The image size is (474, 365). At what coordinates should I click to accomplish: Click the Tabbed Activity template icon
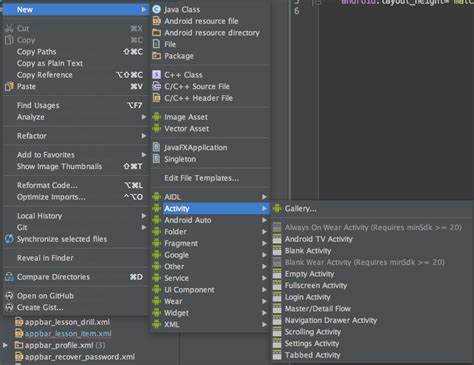pos(277,355)
